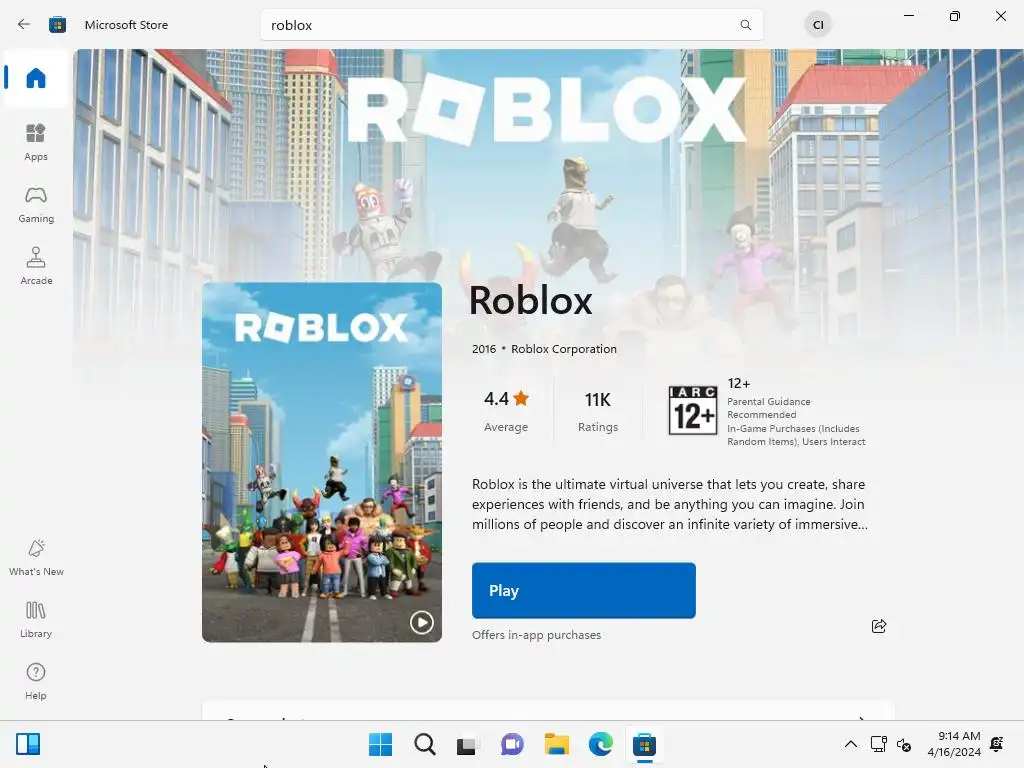This screenshot has width=1024, height=768.
Task: Open Help in the sidebar
Action: point(36,682)
